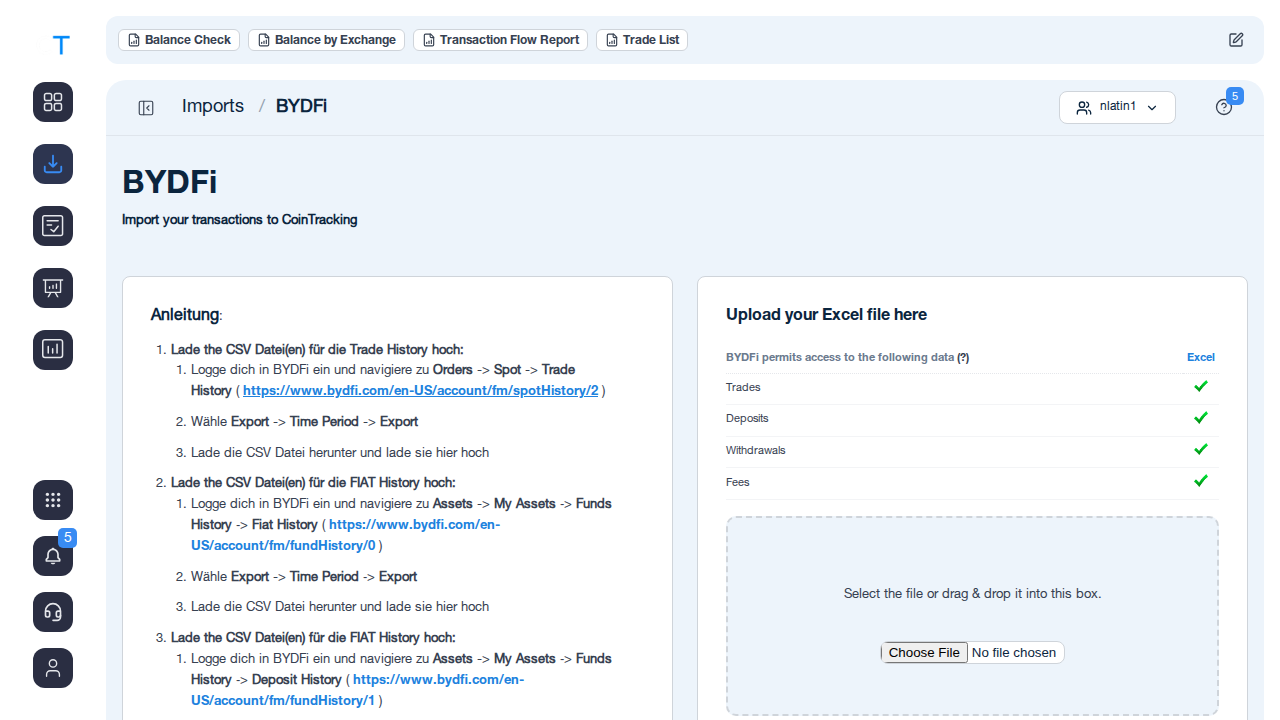The width and height of the screenshot is (1280, 720).
Task: Open the user profile icon in sidebar
Action: 53,668
